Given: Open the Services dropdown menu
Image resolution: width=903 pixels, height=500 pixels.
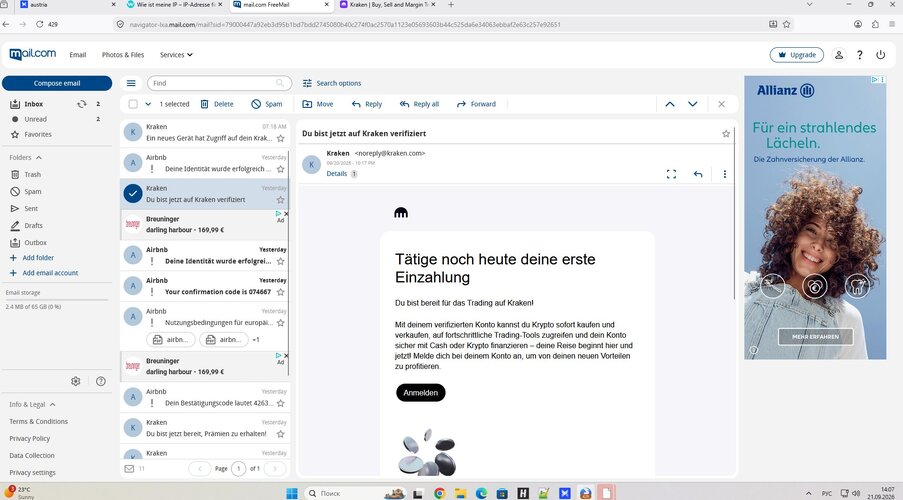Looking at the screenshot, I should 176,55.
